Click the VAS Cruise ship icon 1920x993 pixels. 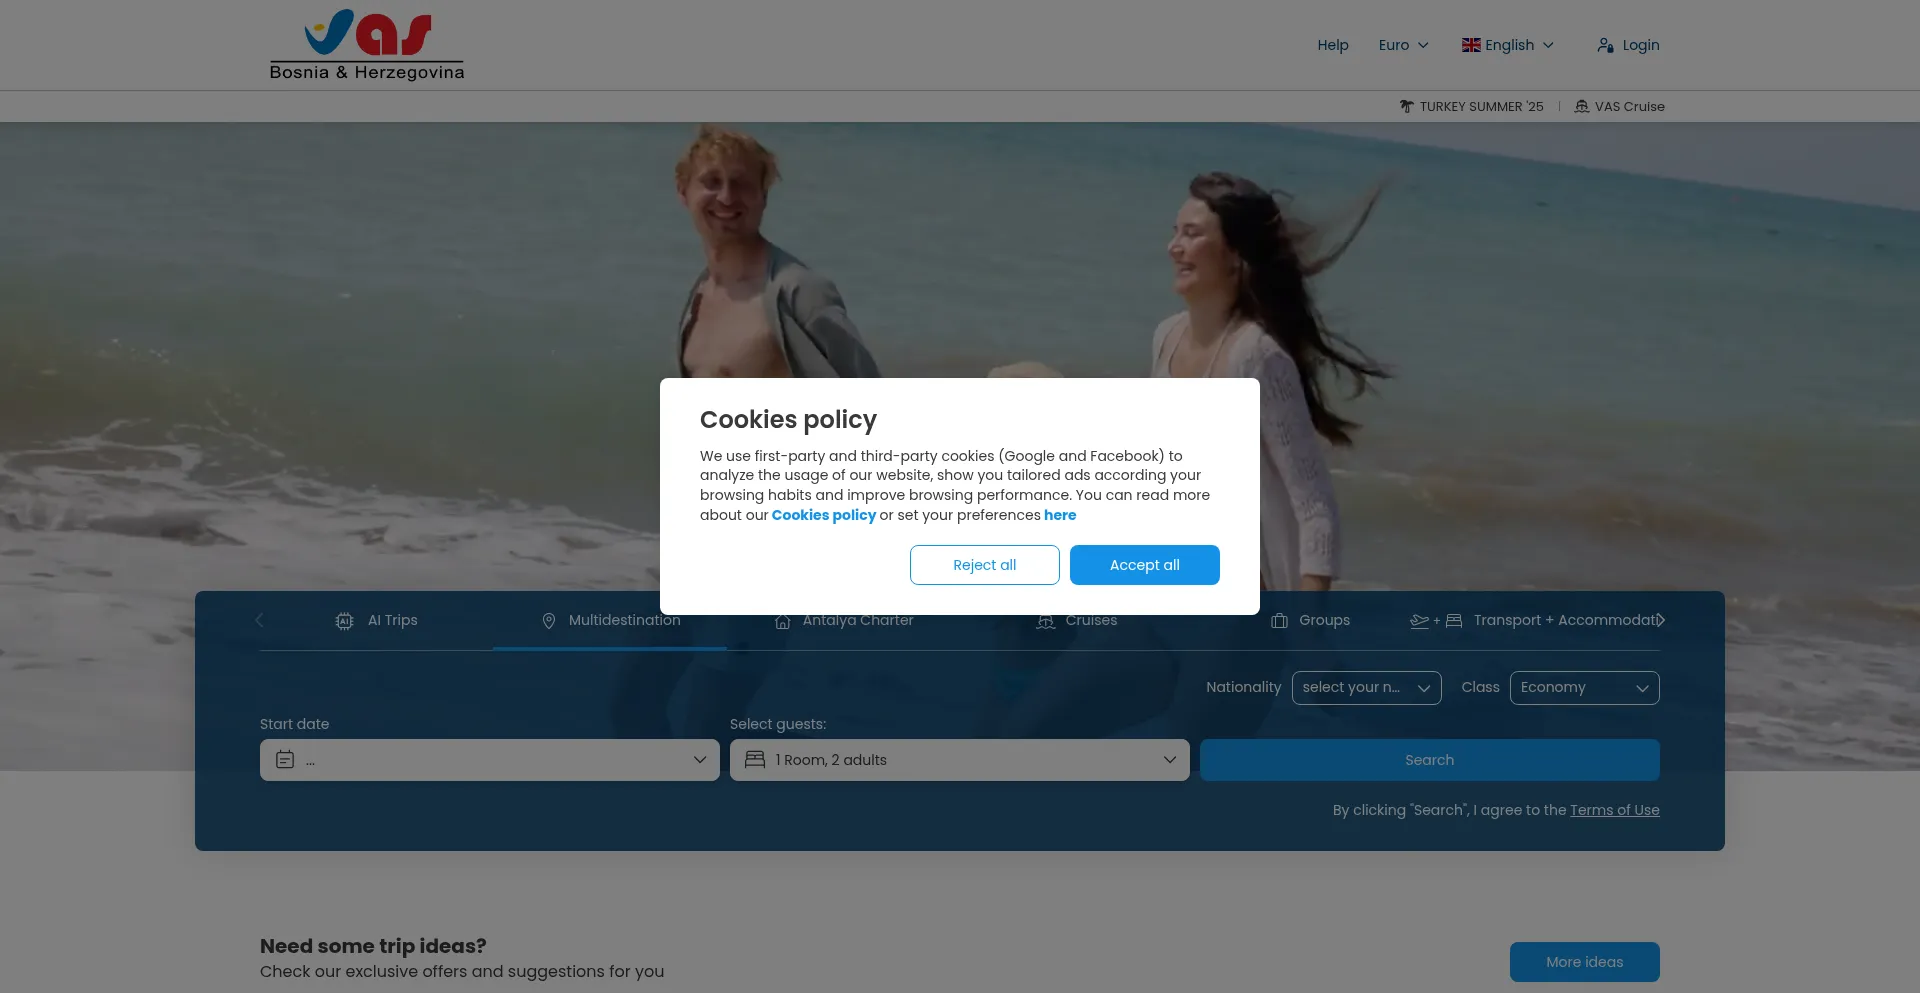(1582, 106)
